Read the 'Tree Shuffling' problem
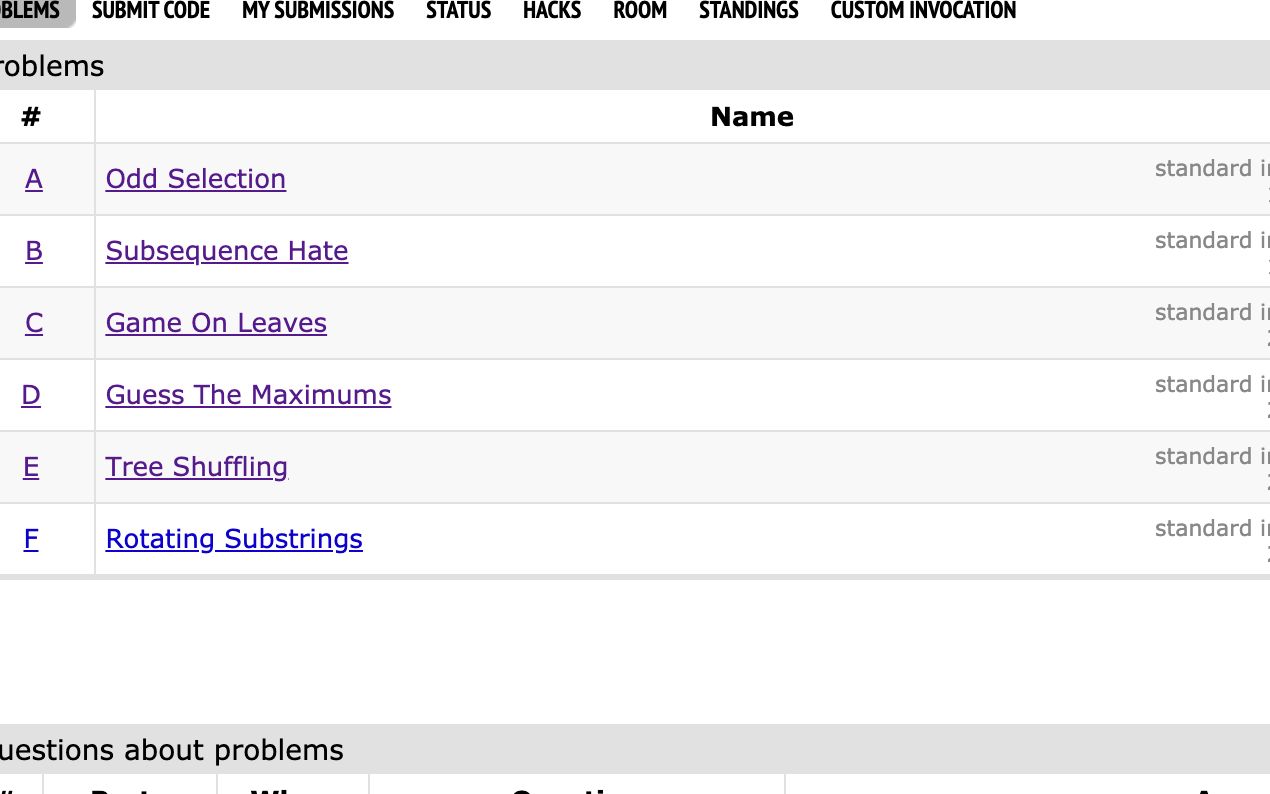Screen dimensions: 1270x794 (x=196, y=467)
